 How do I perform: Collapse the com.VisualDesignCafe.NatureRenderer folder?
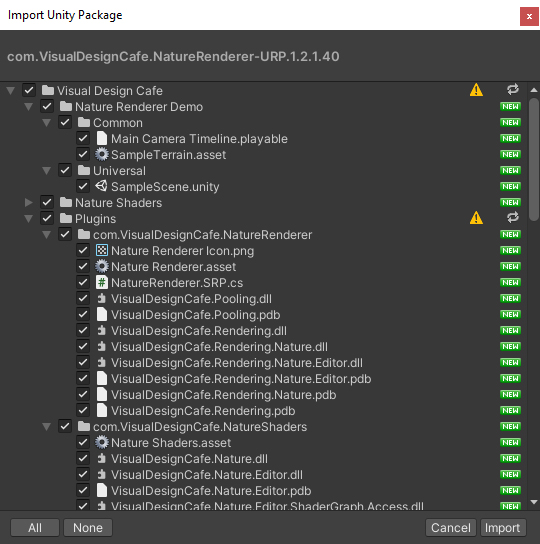tap(47, 235)
